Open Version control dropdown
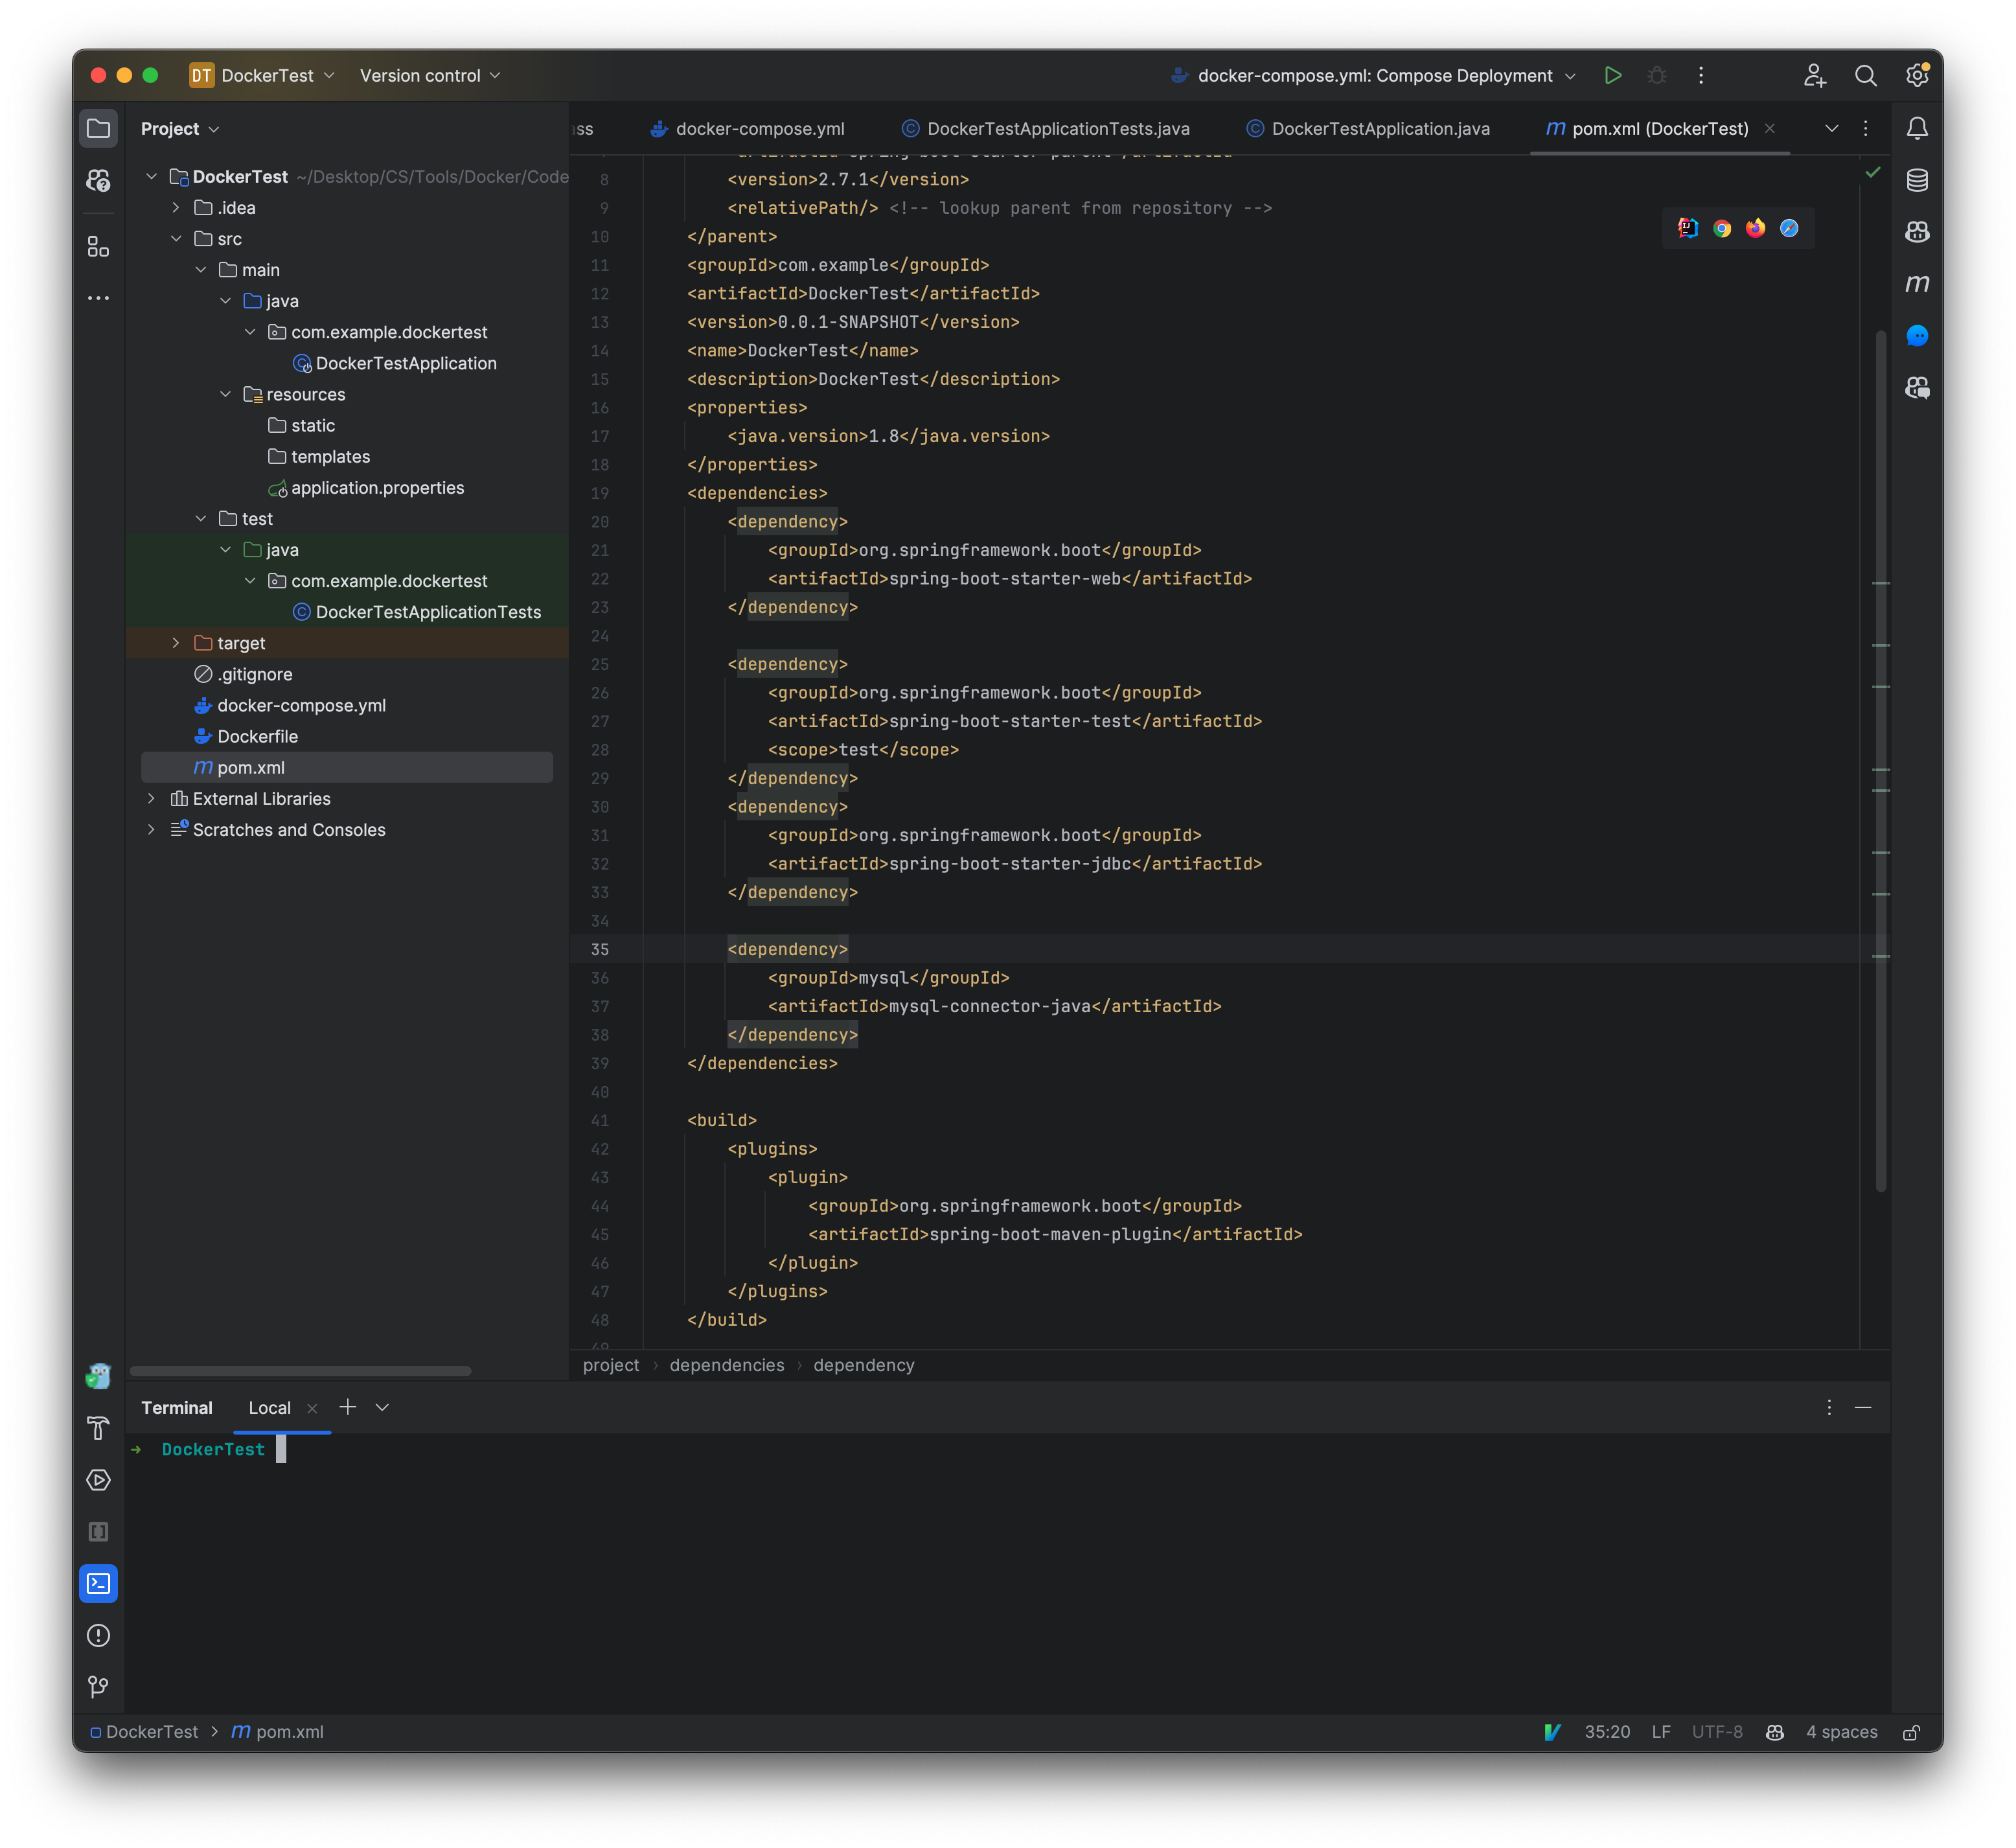Viewport: 2016px width, 1848px height. 430,76
